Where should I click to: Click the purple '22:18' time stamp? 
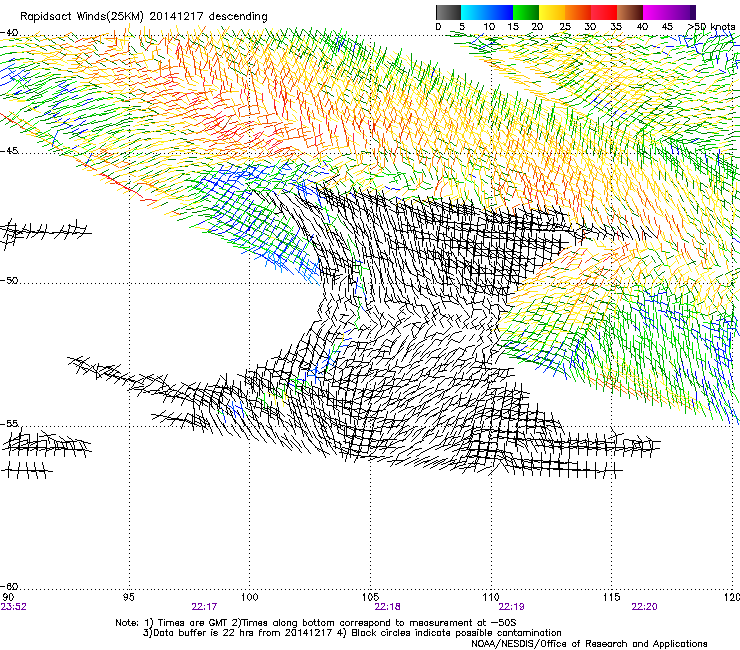coord(387,607)
